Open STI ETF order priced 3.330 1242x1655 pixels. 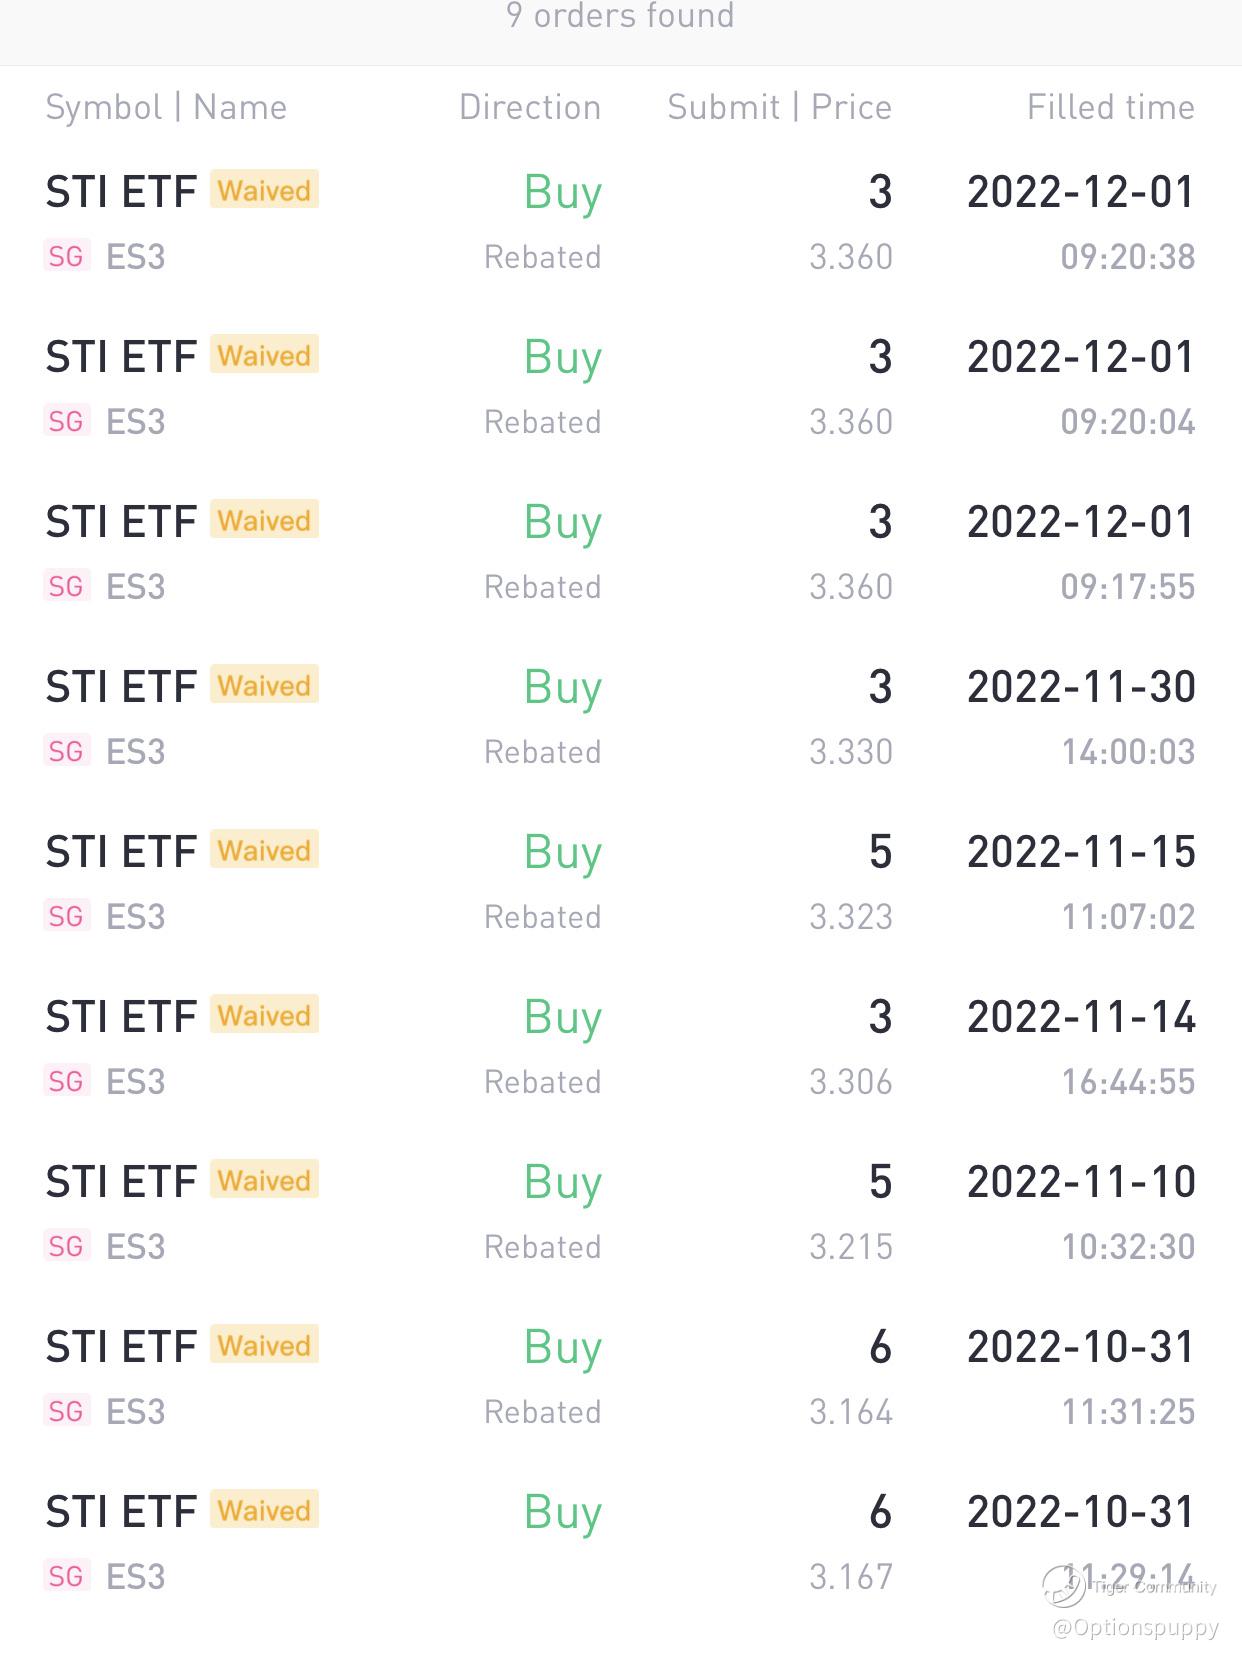[x=620, y=718]
